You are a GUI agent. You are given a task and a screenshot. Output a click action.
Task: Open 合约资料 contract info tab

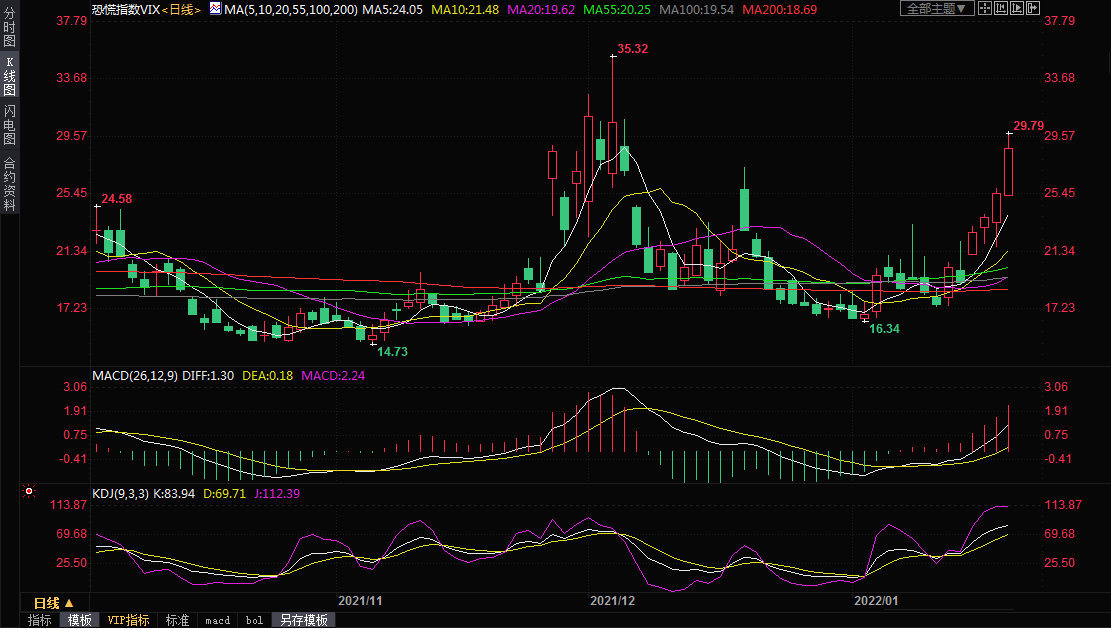[9, 183]
